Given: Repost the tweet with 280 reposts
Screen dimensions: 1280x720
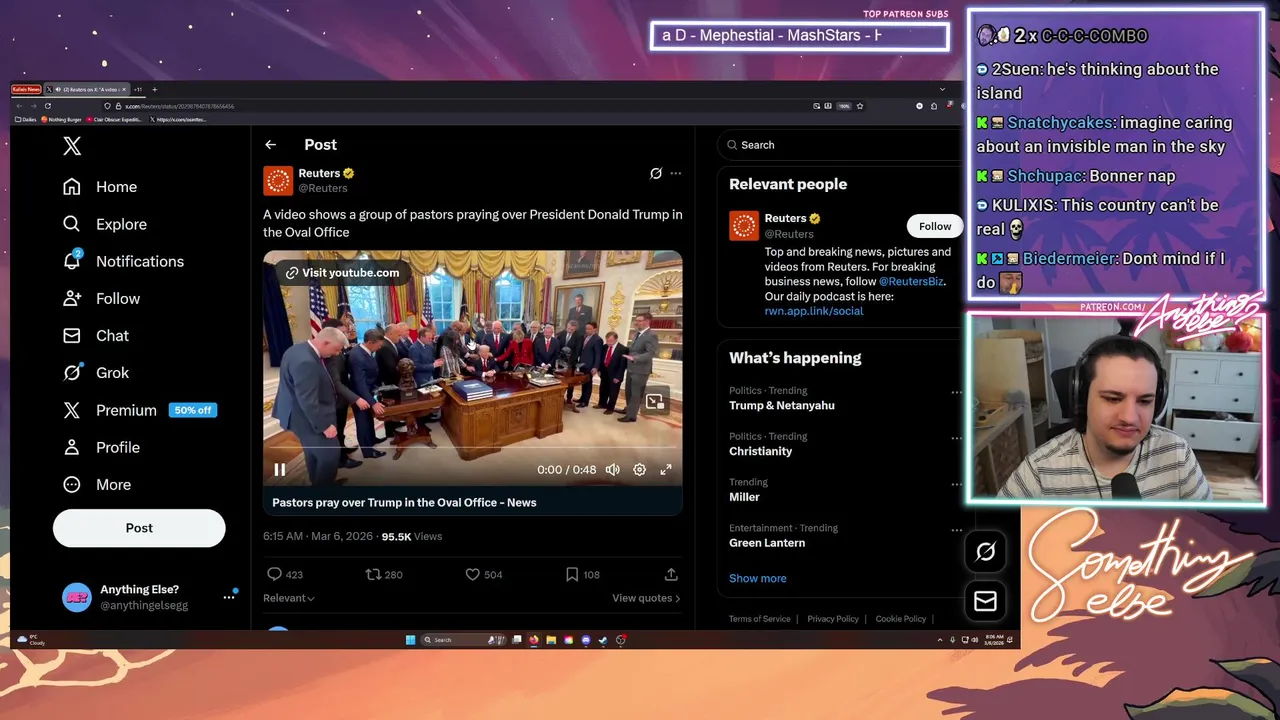Looking at the screenshot, I should [x=384, y=574].
